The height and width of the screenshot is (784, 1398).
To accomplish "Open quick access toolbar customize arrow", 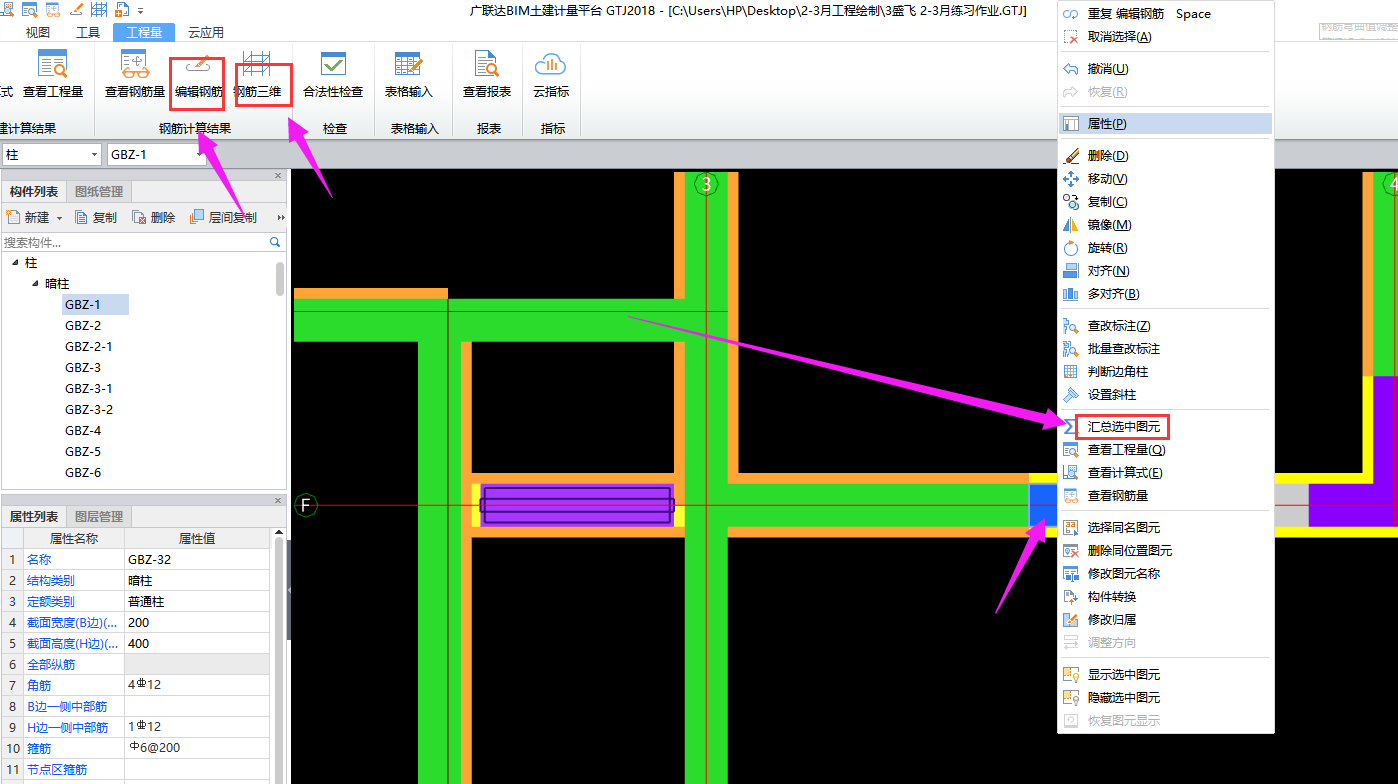I will [141, 10].
